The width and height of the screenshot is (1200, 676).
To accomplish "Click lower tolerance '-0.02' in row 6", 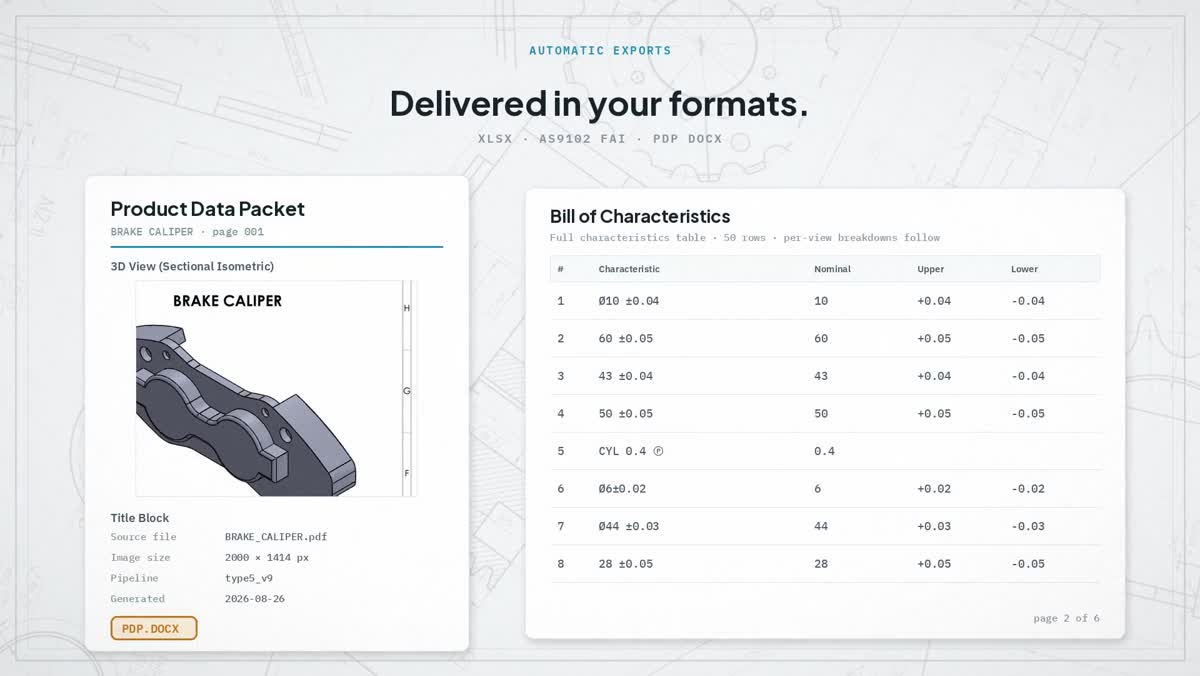I will (x=1028, y=489).
